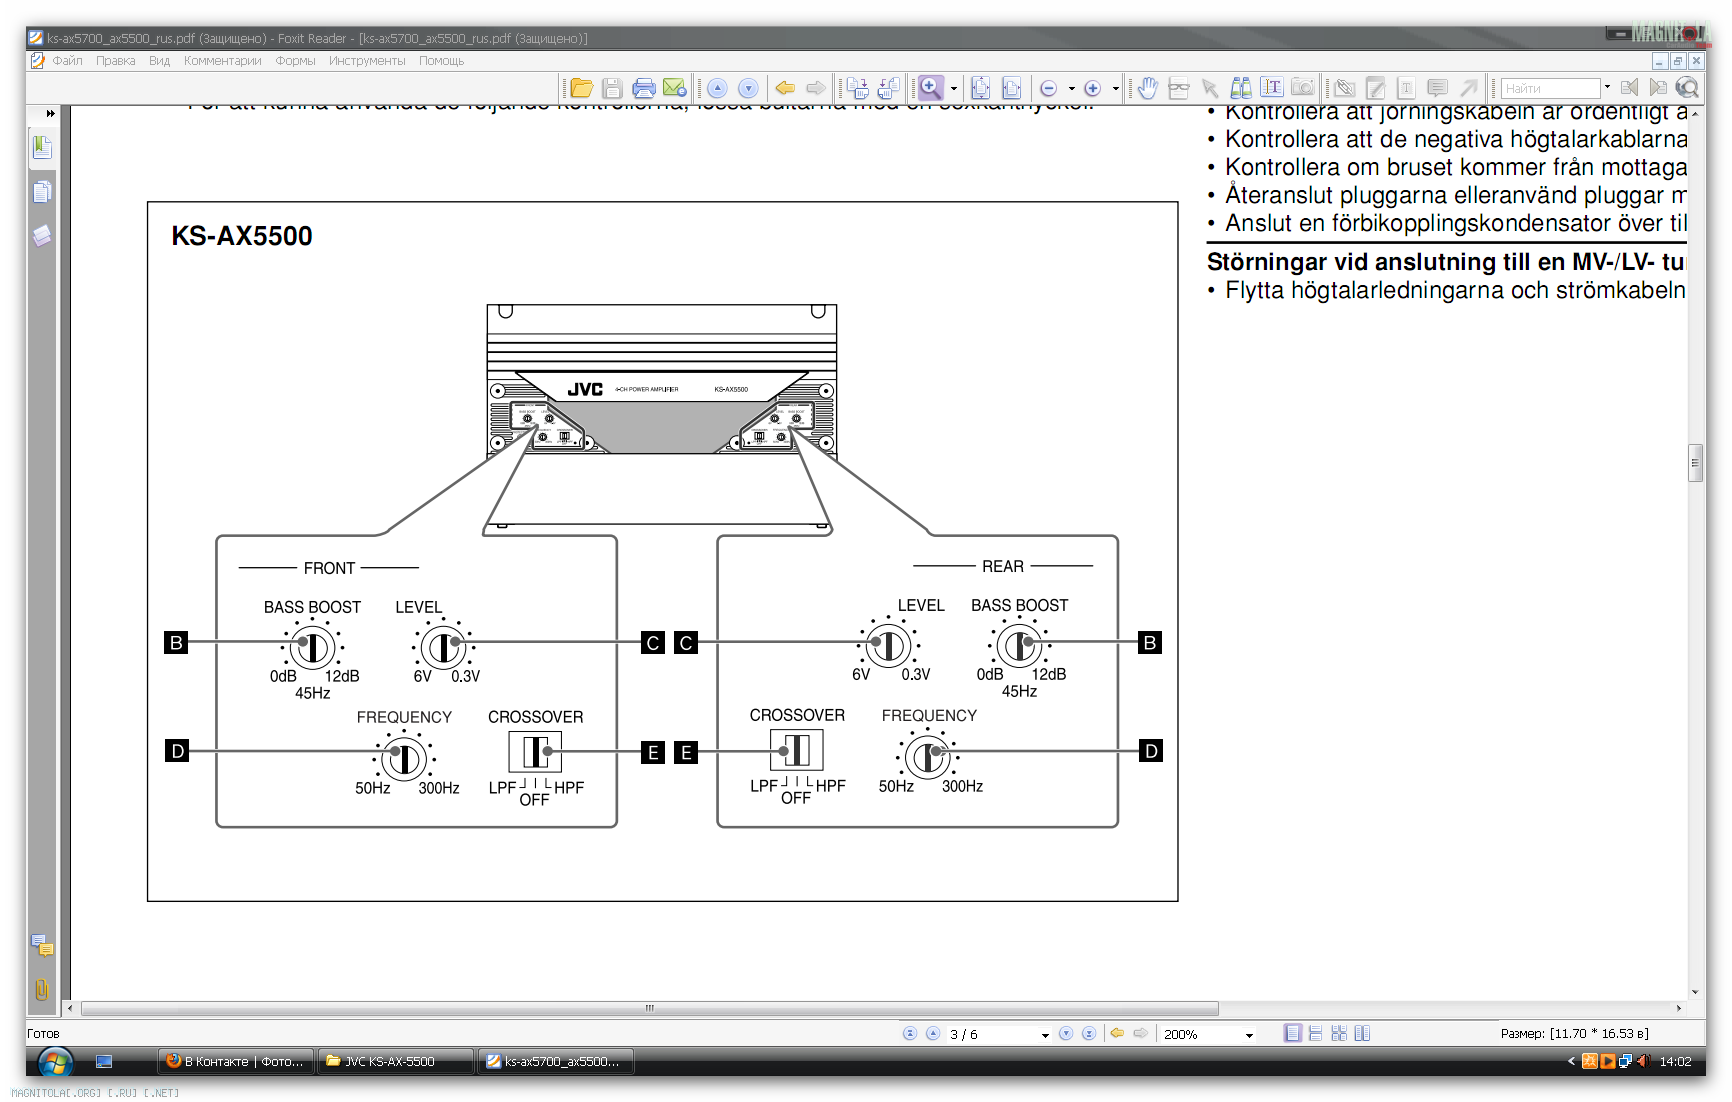This screenshot has width=1732, height=1102.
Task: Click the Print icon in the toolbar
Action: pos(644,88)
